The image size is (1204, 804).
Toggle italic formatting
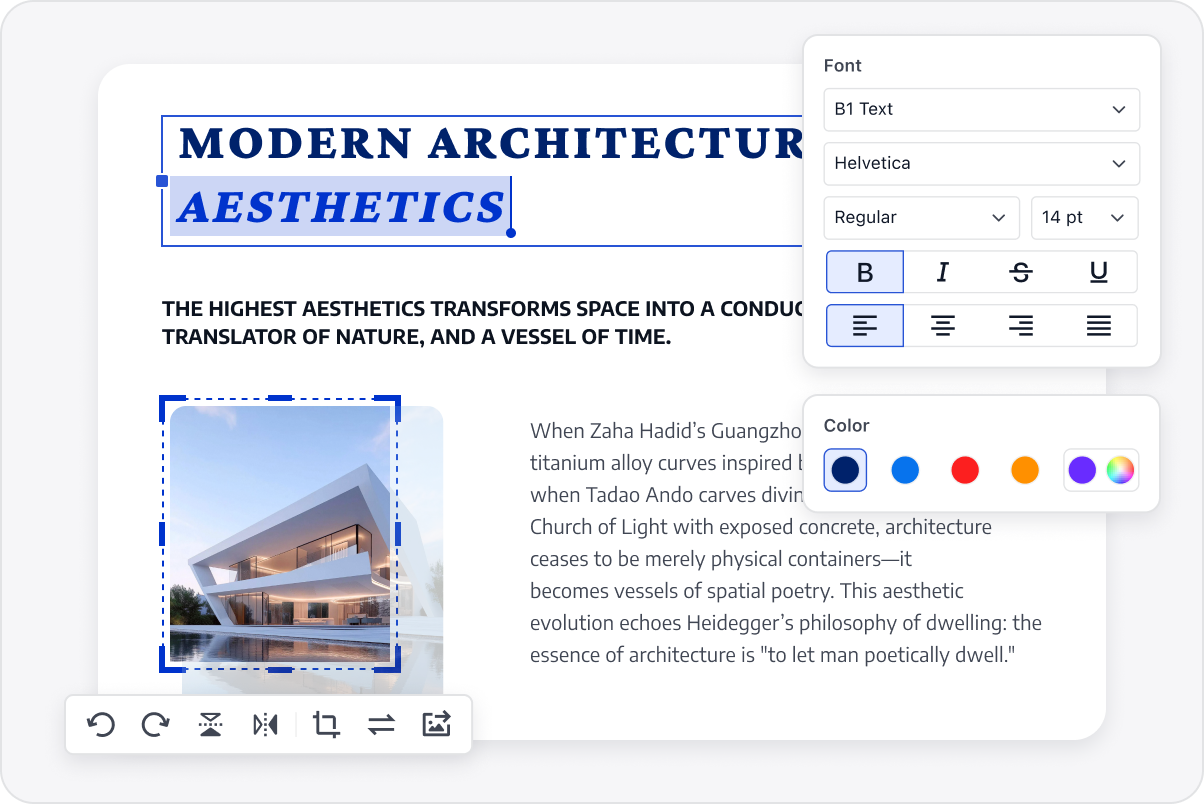(942, 272)
